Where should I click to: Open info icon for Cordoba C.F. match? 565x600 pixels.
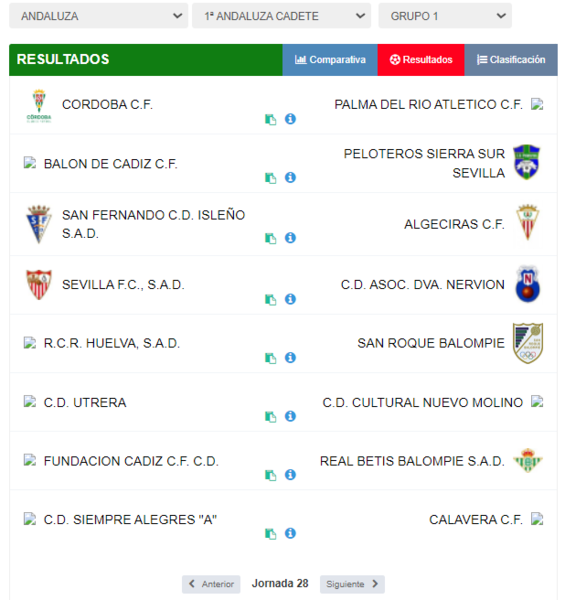290,119
